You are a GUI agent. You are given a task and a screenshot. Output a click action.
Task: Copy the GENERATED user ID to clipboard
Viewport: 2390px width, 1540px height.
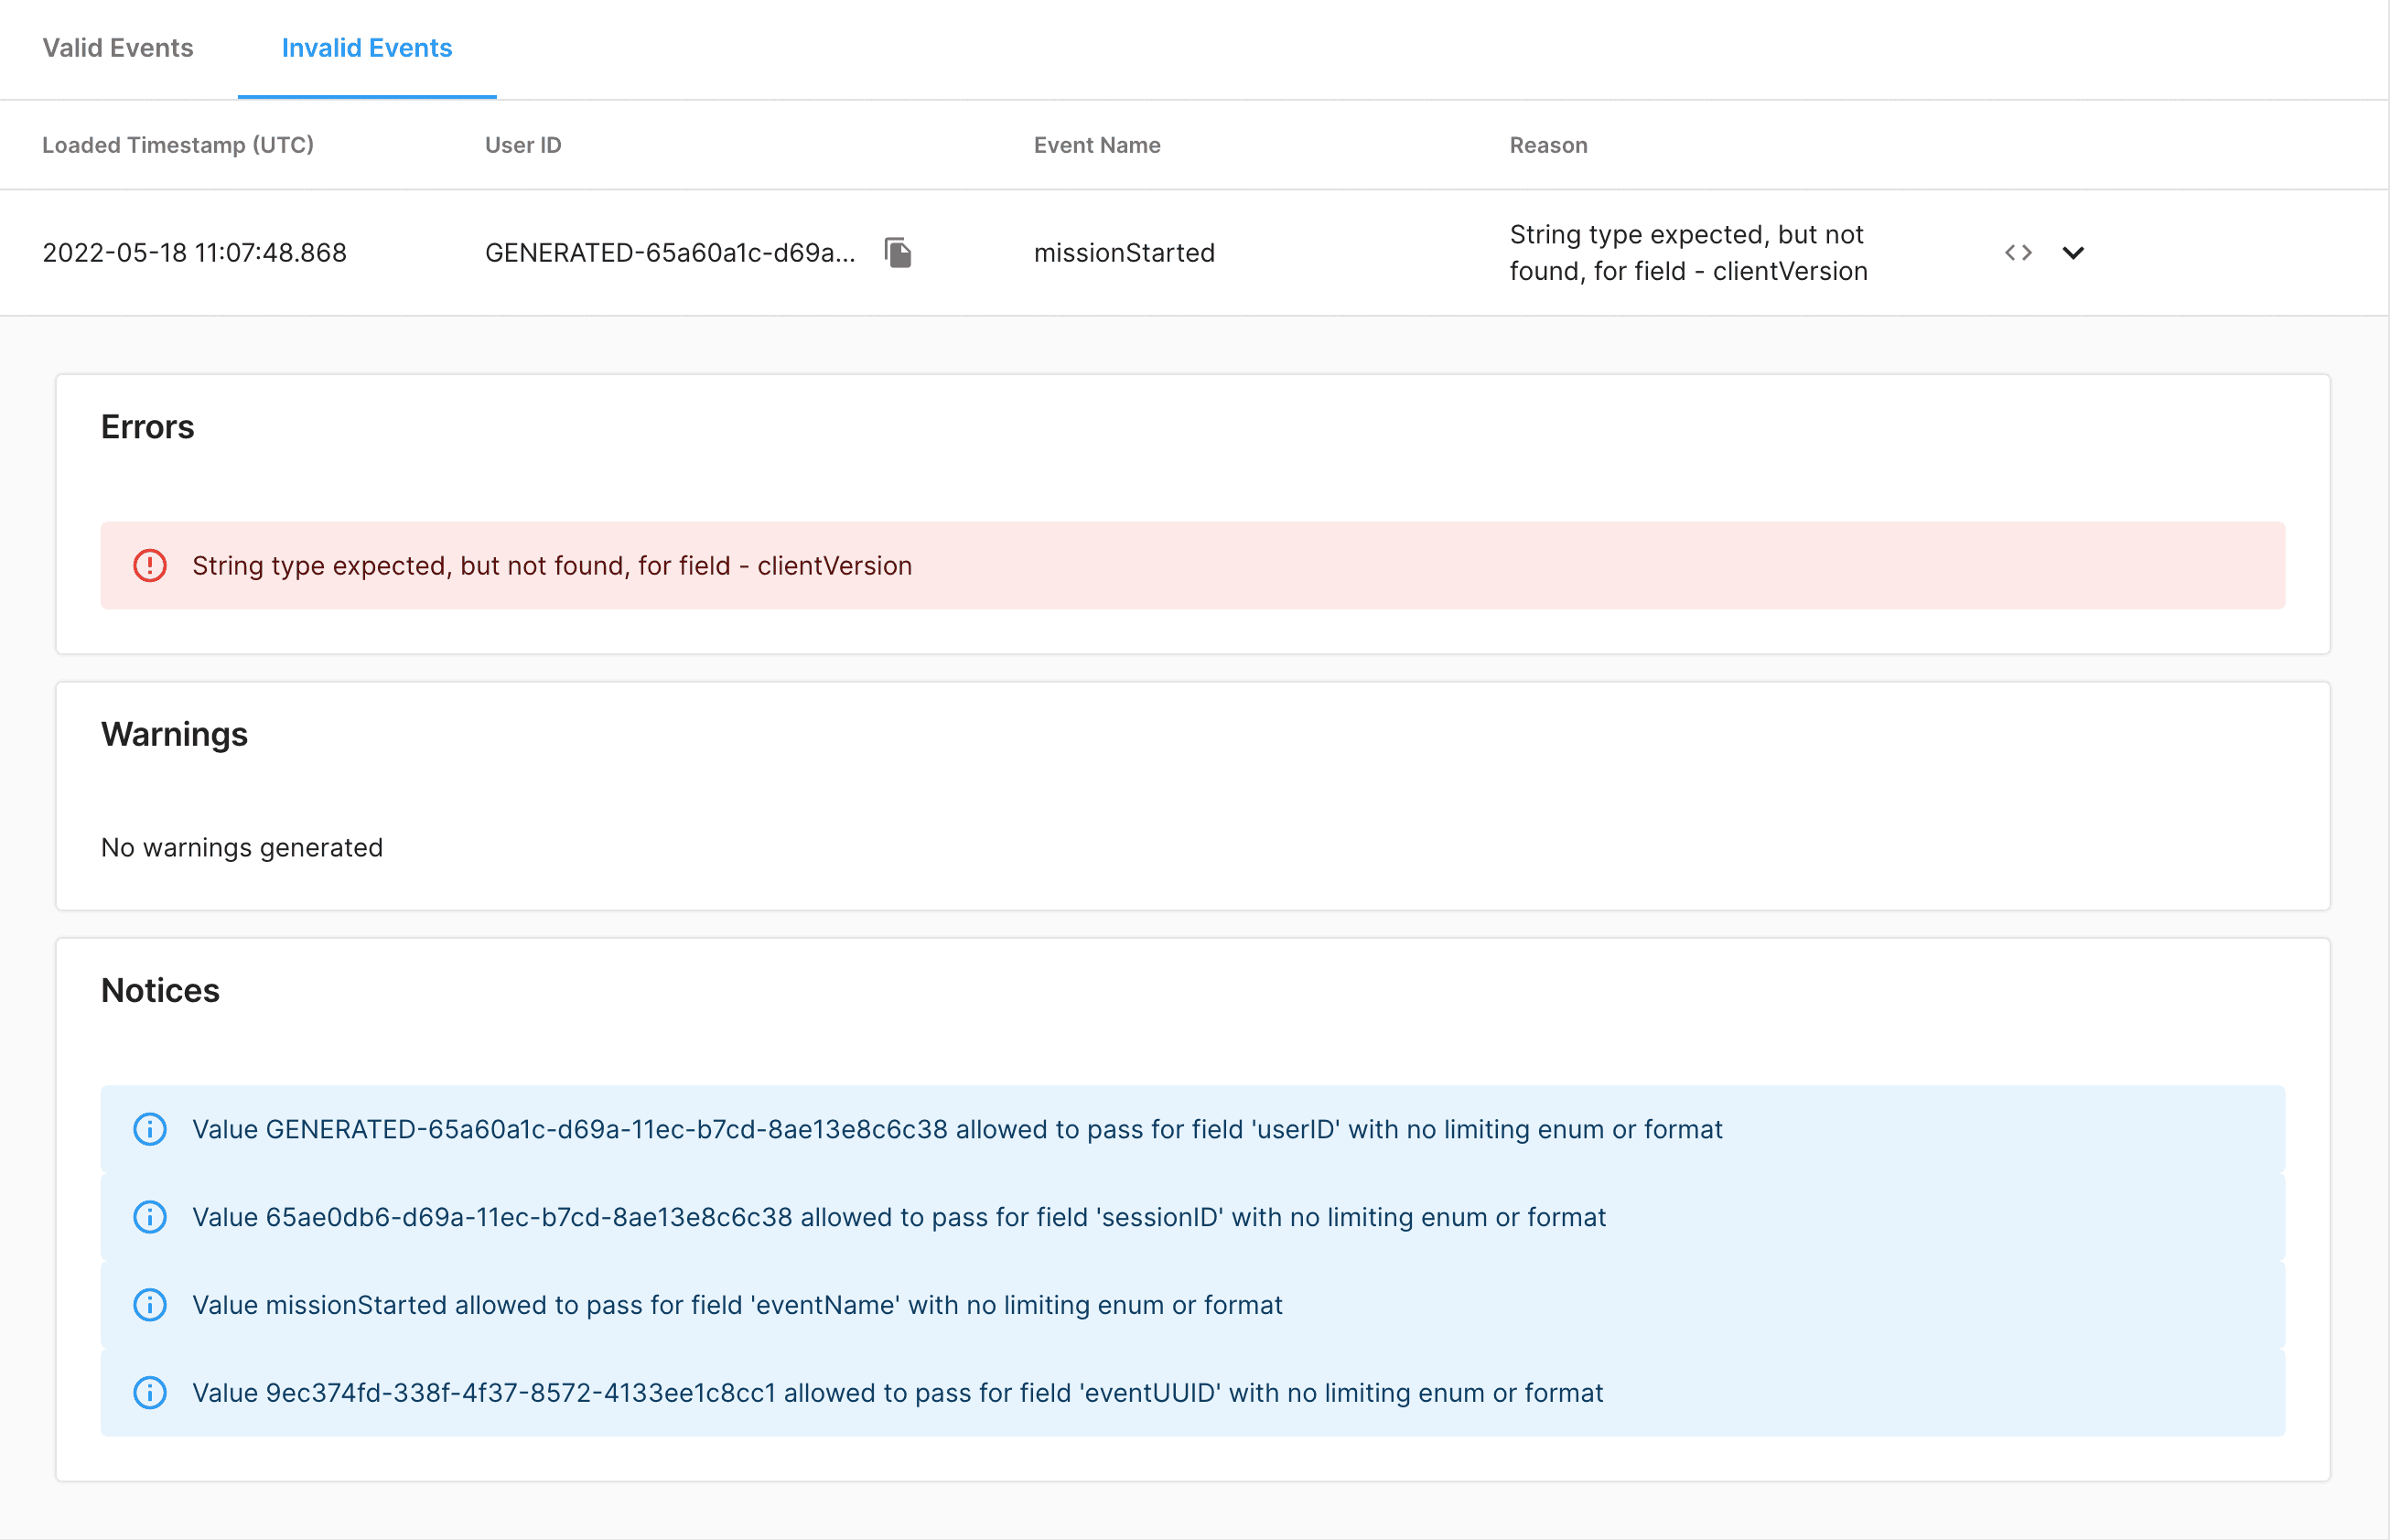898,253
